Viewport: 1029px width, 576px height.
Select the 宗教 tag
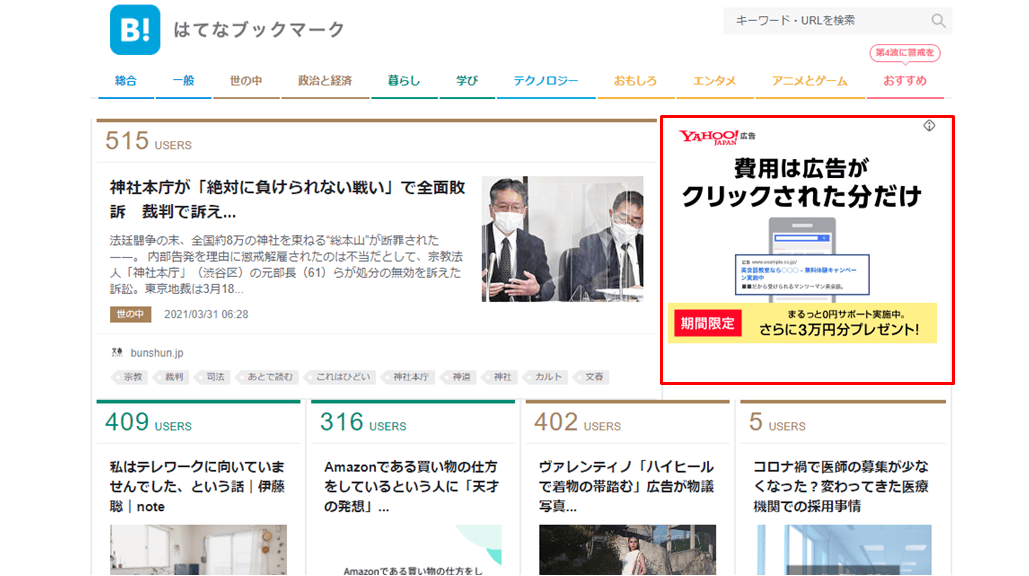coord(130,377)
